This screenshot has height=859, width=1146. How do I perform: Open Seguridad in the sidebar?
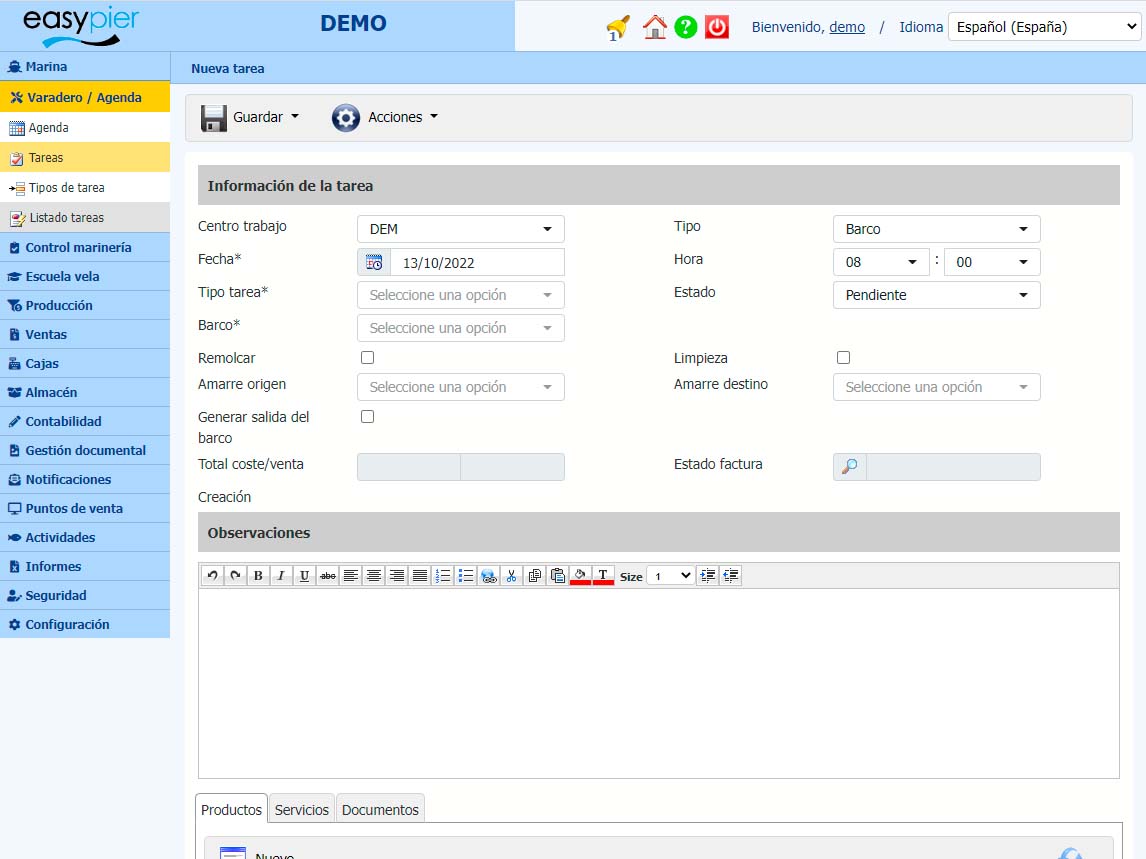[x=85, y=595]
